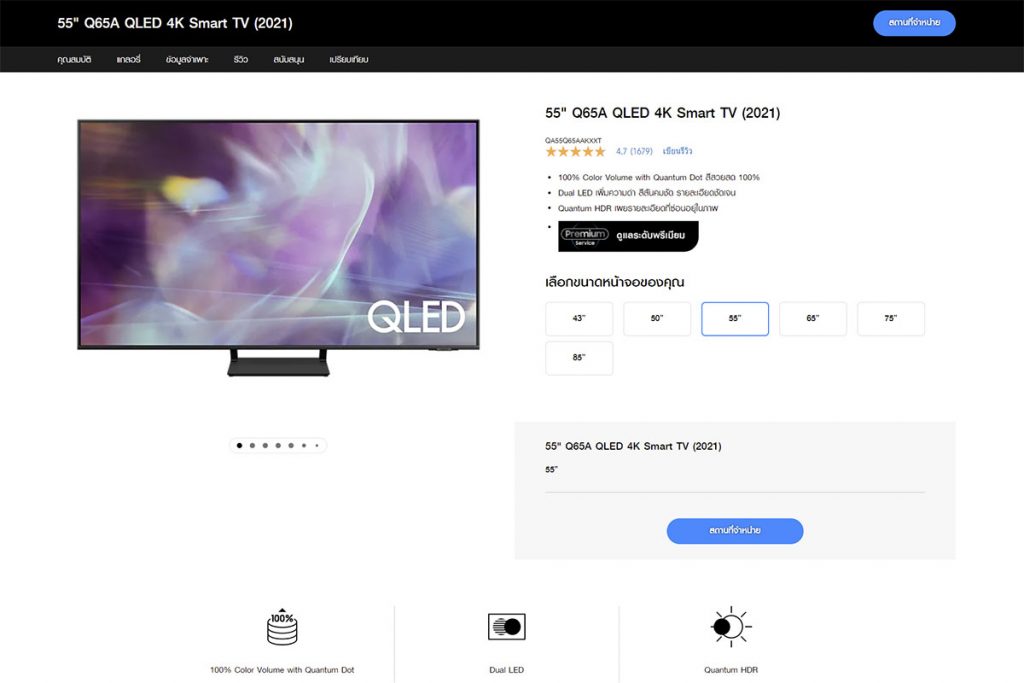Click the Quantum HDR sun icon
Screen dimensions: 1024x683
[x=731, y=627]
